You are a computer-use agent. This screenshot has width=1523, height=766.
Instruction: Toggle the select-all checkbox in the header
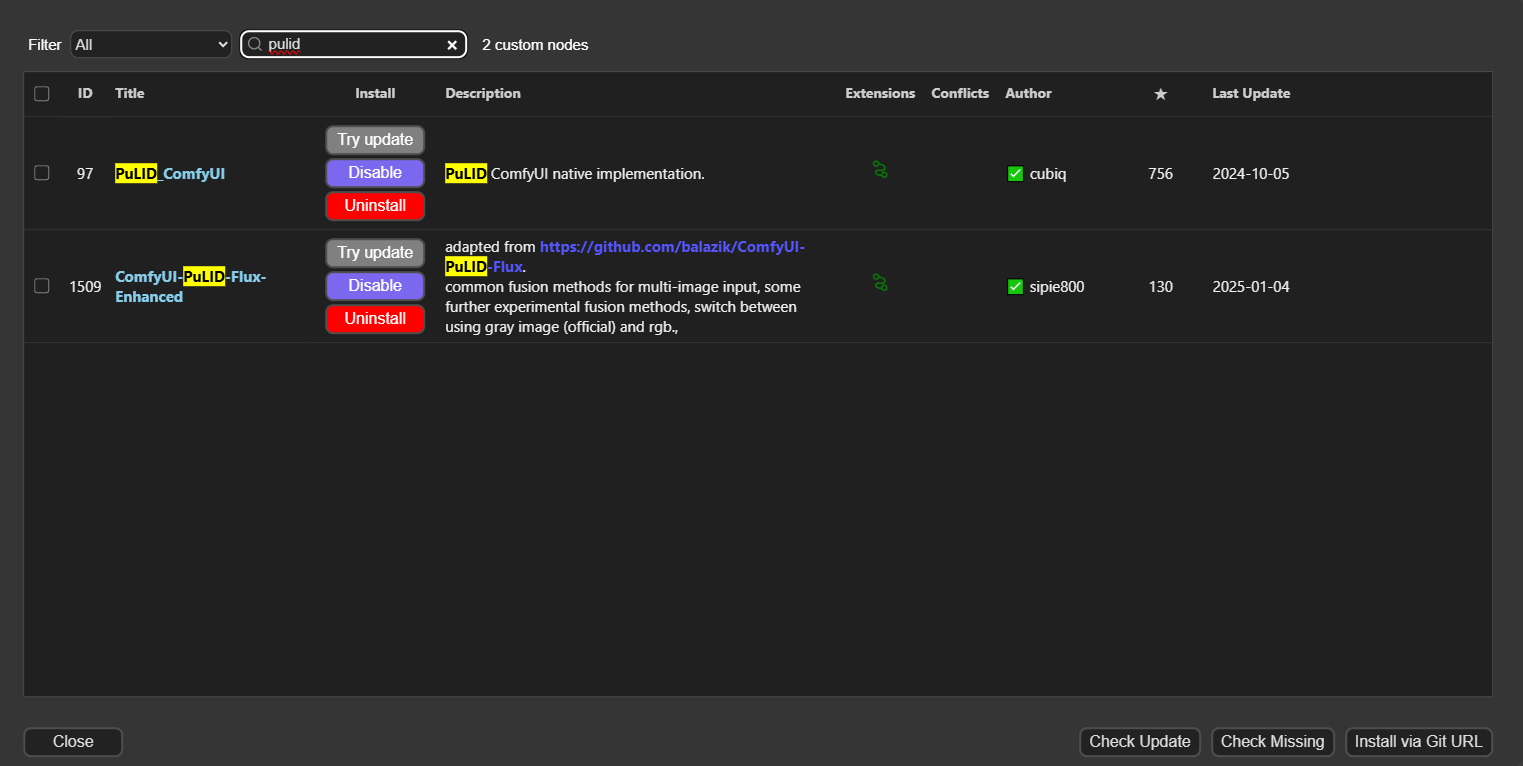pos(42,94)
